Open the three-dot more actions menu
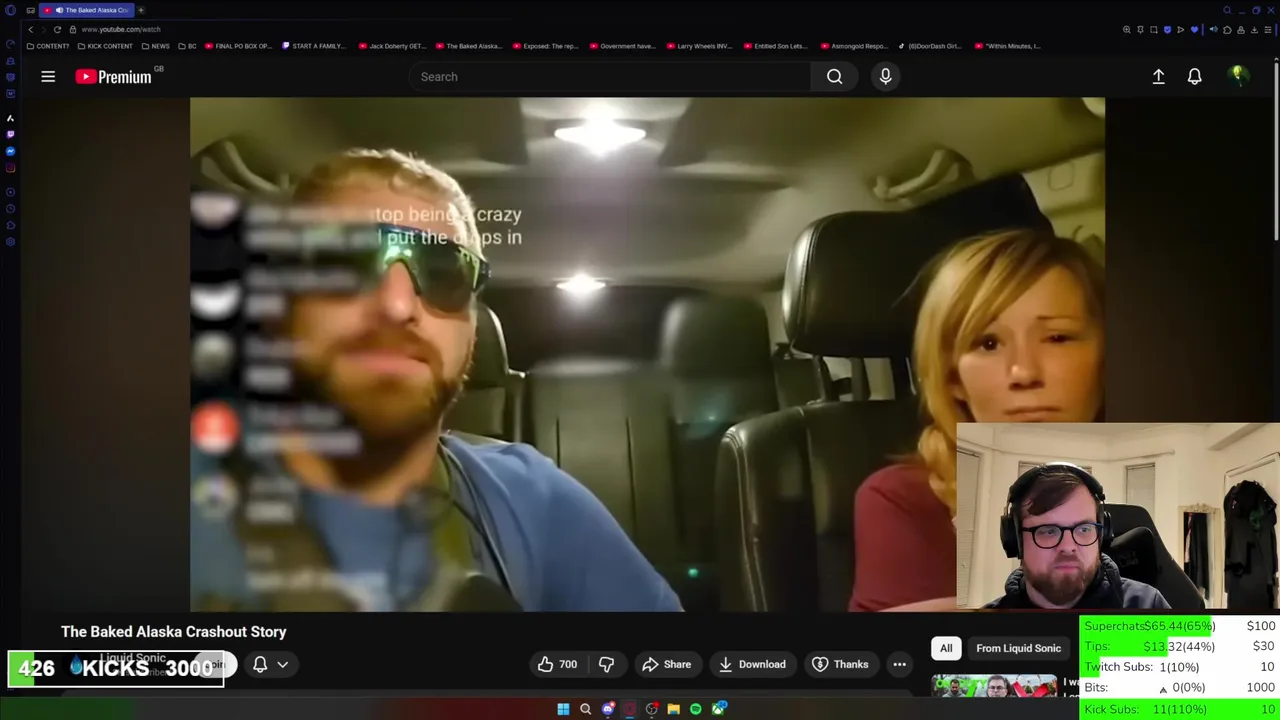 (899, 664)
